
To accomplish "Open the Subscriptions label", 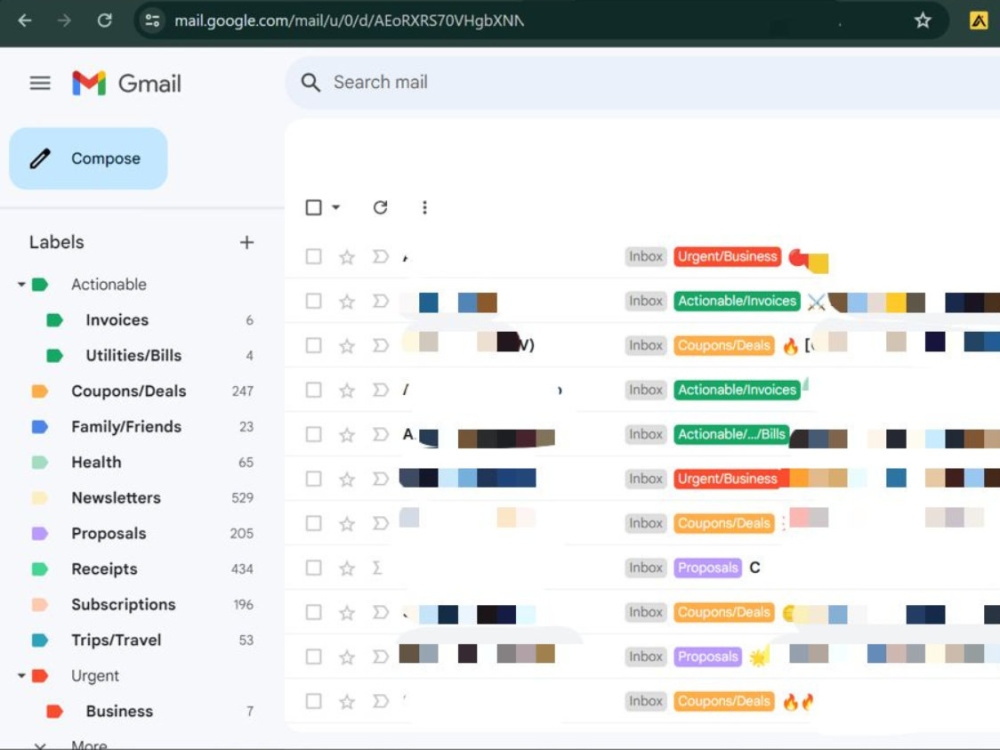I will pyautogui.click(x=123, y=605).
